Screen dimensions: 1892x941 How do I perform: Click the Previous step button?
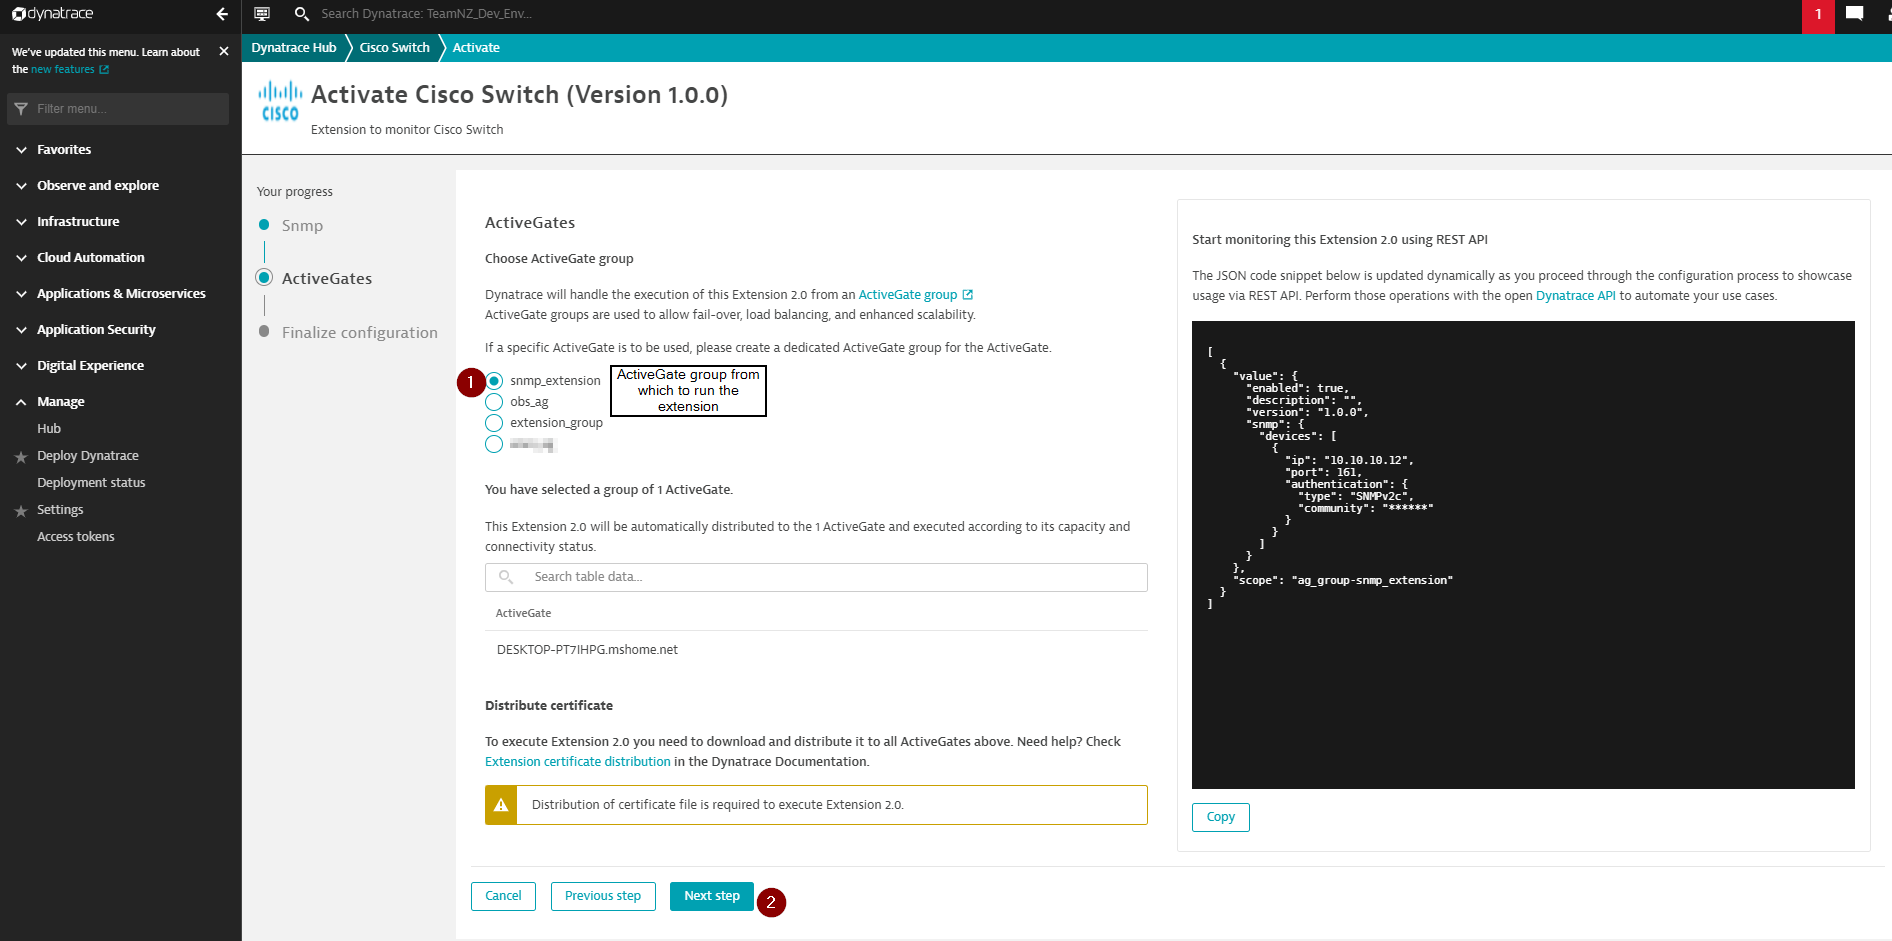603,896
